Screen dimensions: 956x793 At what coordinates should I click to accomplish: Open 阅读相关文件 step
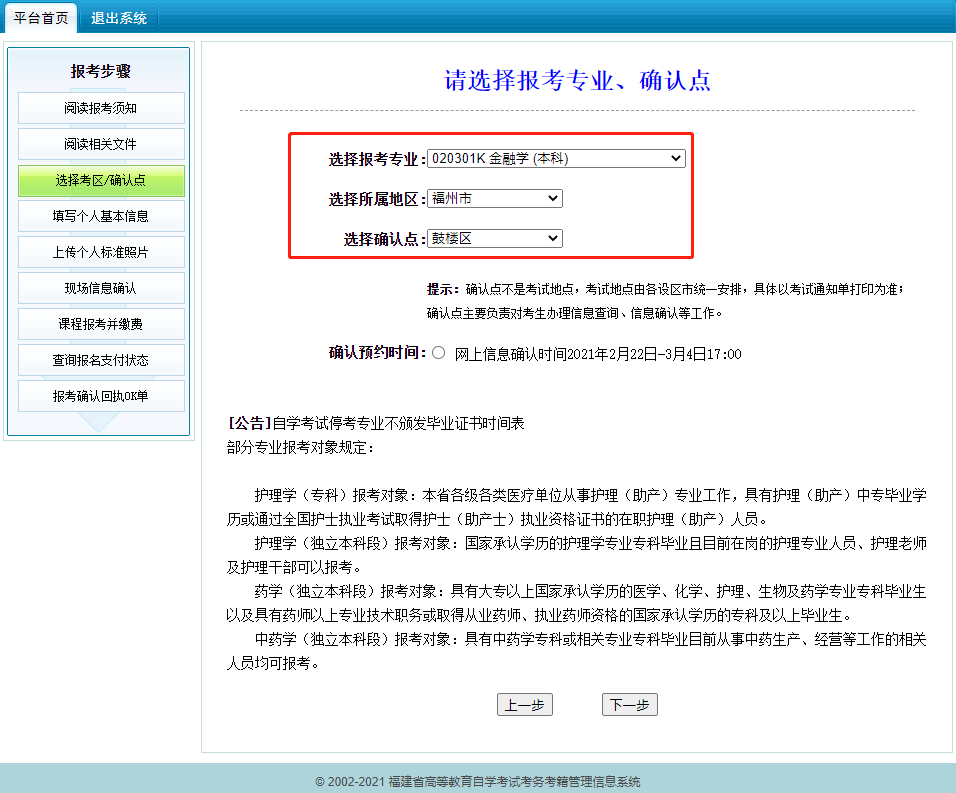point(101,144)
